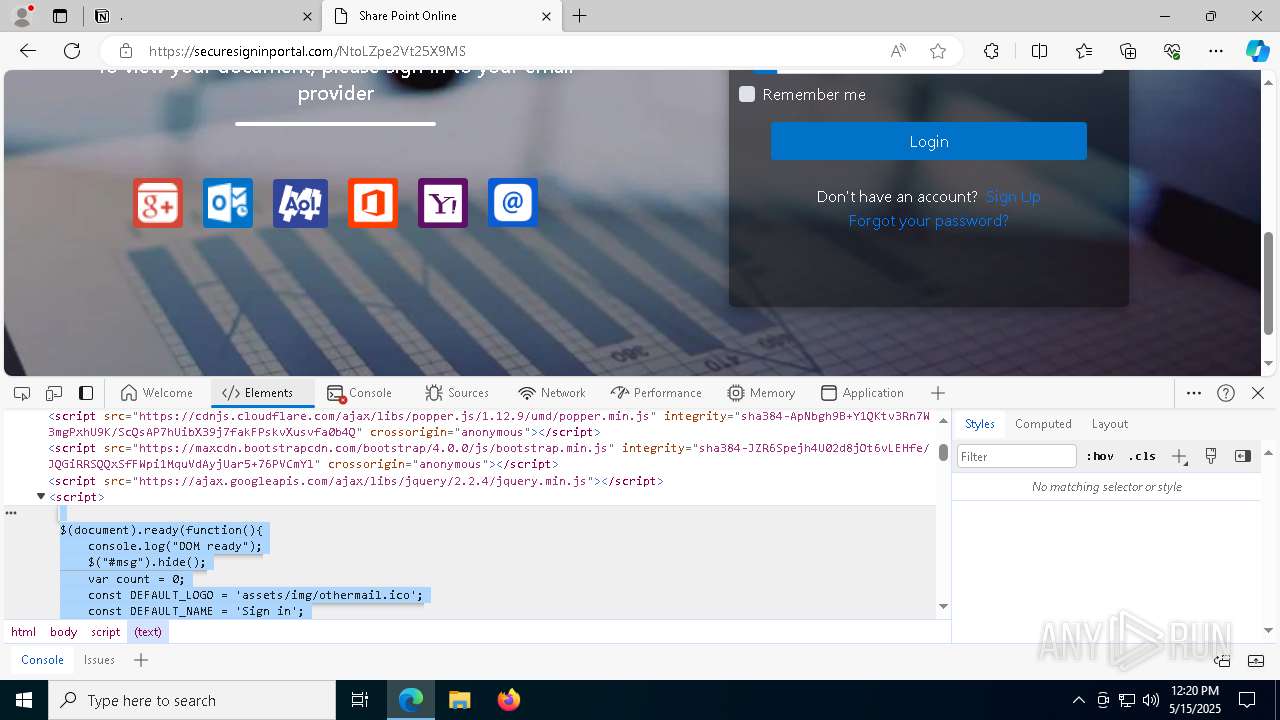Add a tool to the drawer

pos(141,660)
